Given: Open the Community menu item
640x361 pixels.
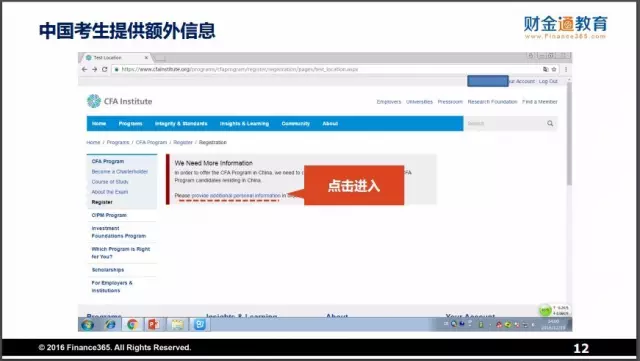Looking at the screenshot, I should pyautogui.click(x=296, y=123).
